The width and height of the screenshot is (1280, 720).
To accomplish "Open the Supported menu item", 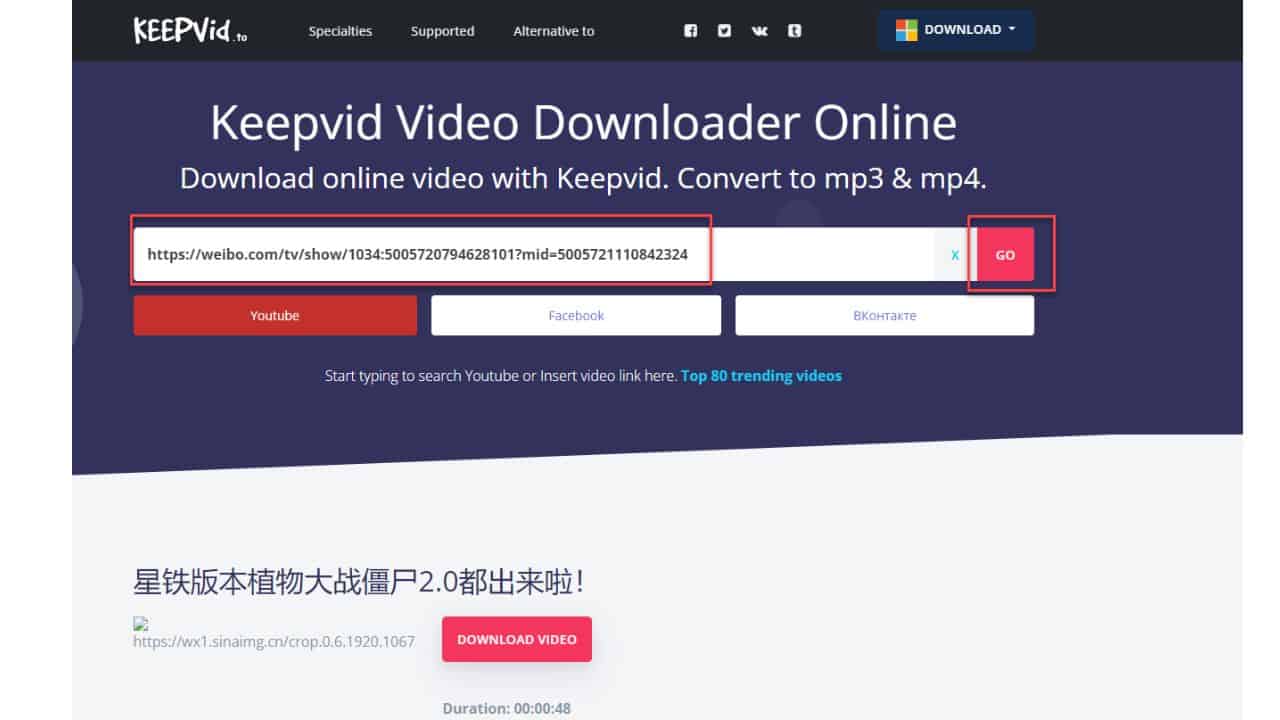I will (442, 31).
